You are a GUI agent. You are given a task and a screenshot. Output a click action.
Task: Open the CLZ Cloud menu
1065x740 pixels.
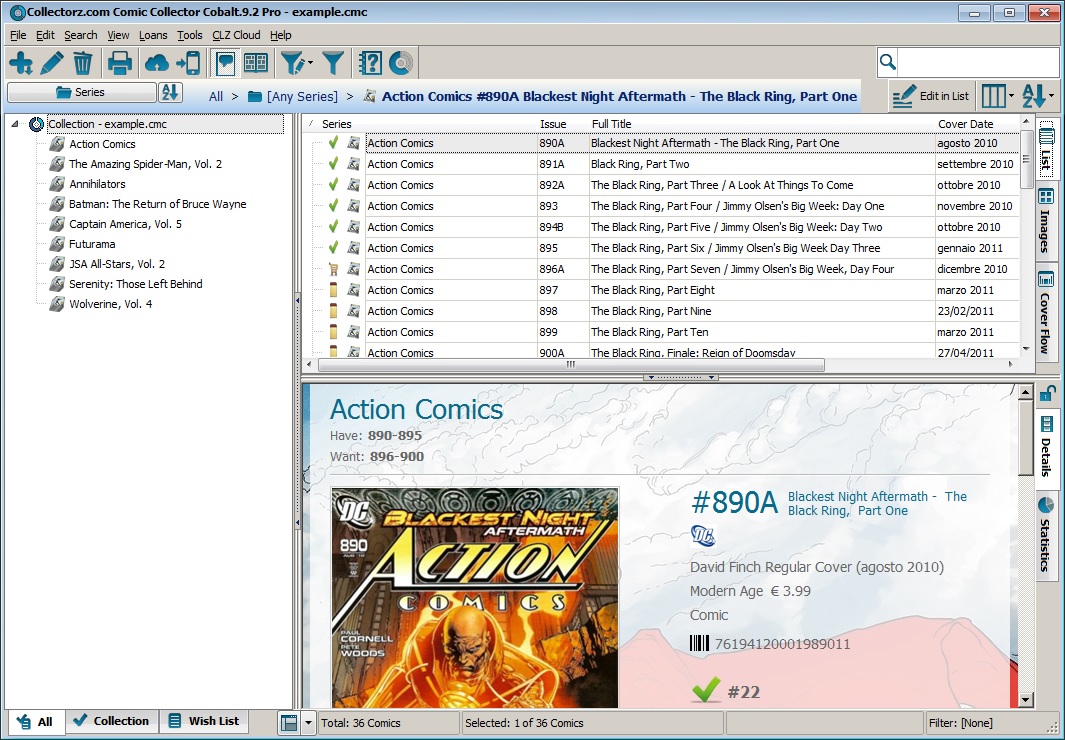tap(236, 35)
